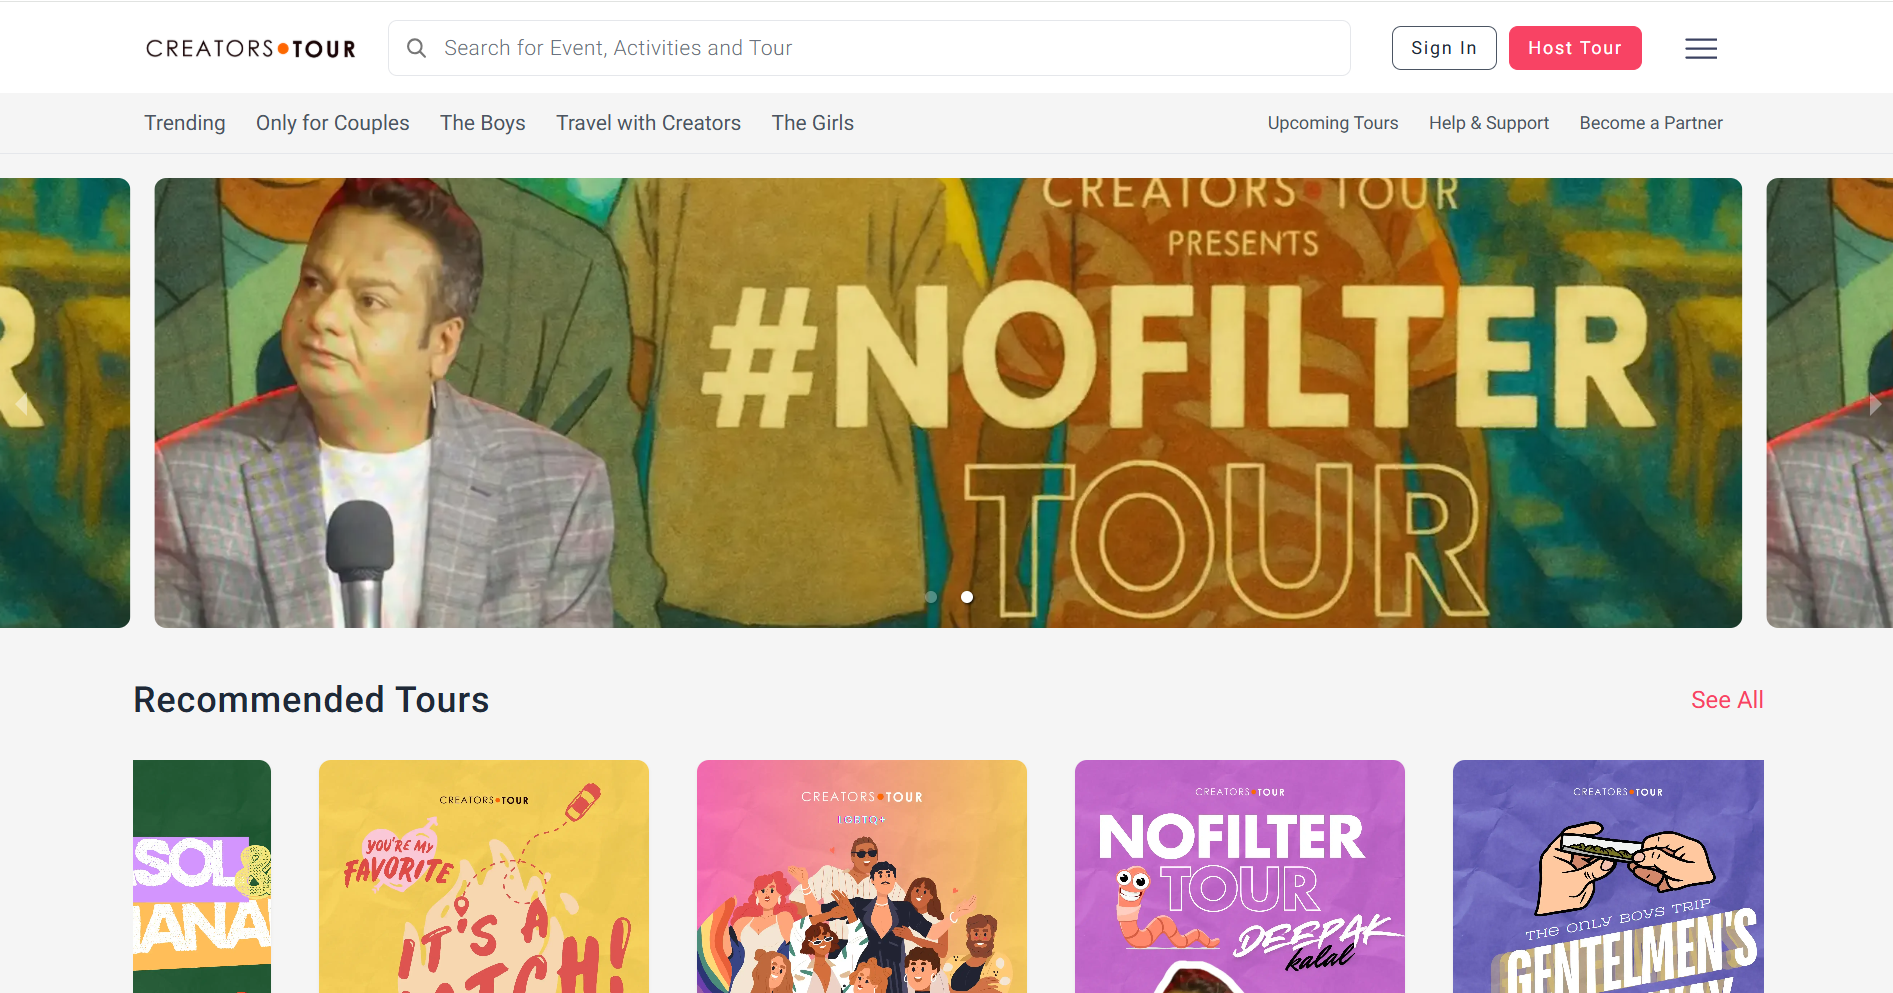Image resolution: width=1893 pixels, height=993 pixels.
Task: Click the search magnifier icon
Action: (416, 48)
